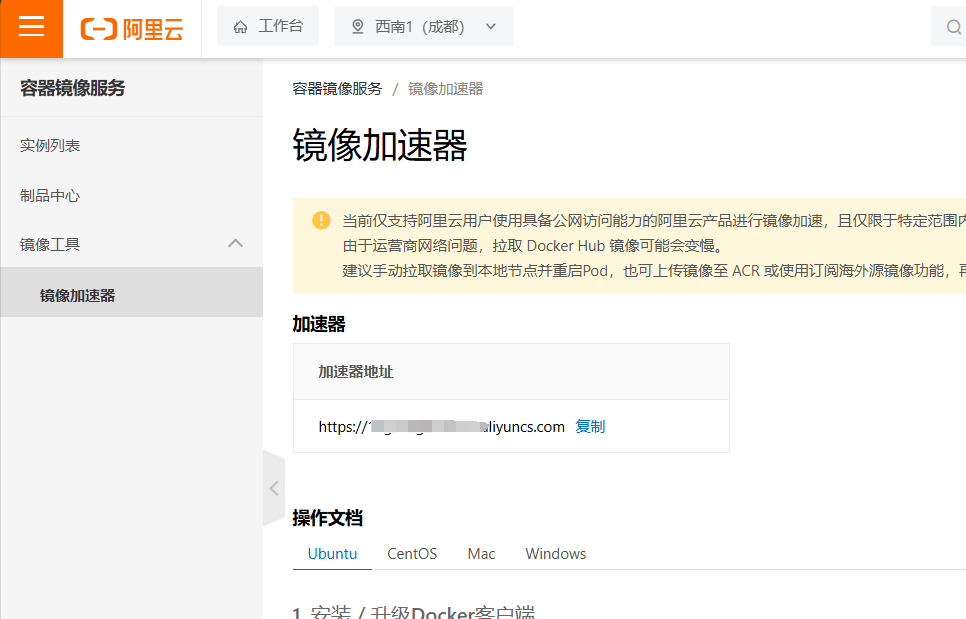Click the 操作文档 heading
Screen dimensions: 966x619
[327, 518]
